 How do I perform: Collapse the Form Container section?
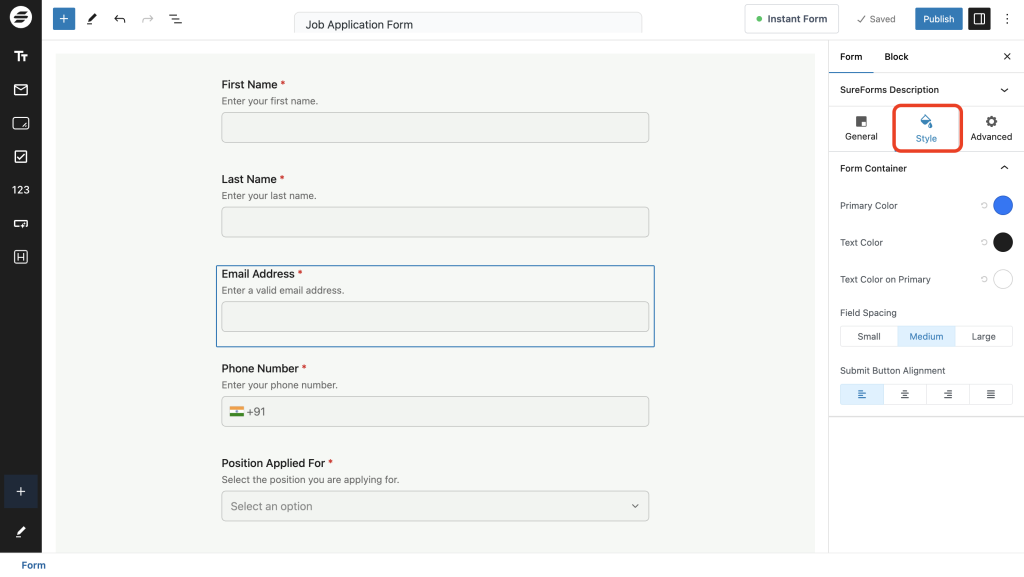1005,168
